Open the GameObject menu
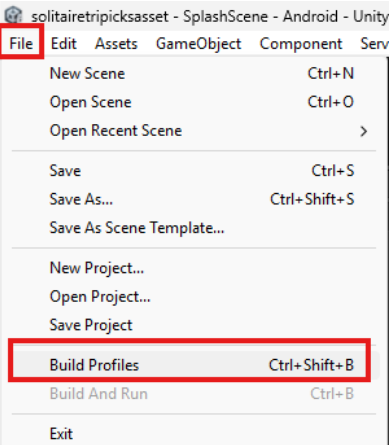389x445 pixels. point(199,43)
